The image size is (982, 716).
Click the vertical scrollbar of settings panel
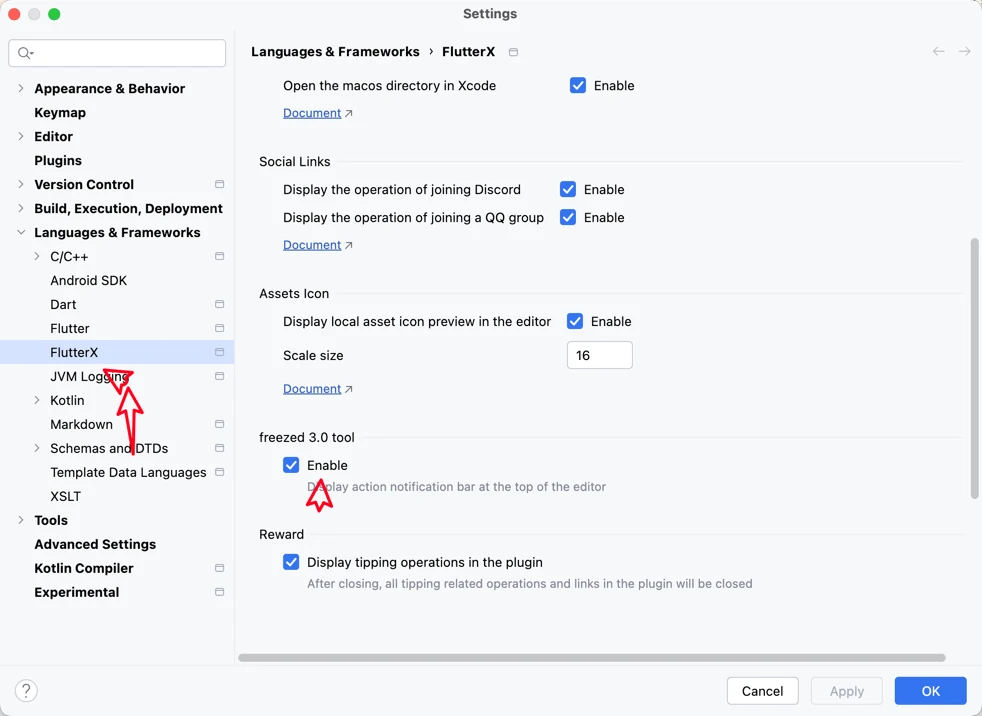click(974, 368)
